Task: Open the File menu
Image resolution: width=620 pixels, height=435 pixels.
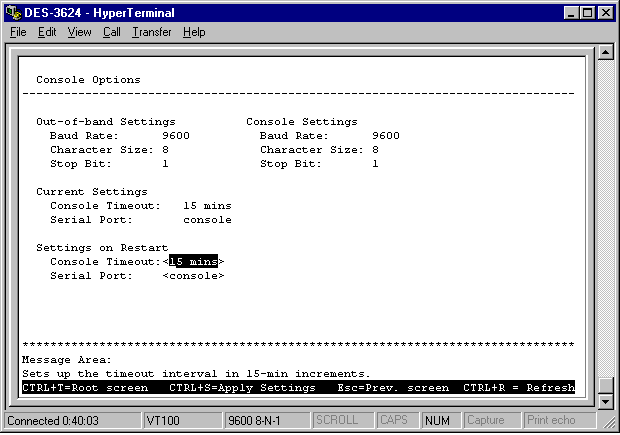Action: tap(18, 32)
